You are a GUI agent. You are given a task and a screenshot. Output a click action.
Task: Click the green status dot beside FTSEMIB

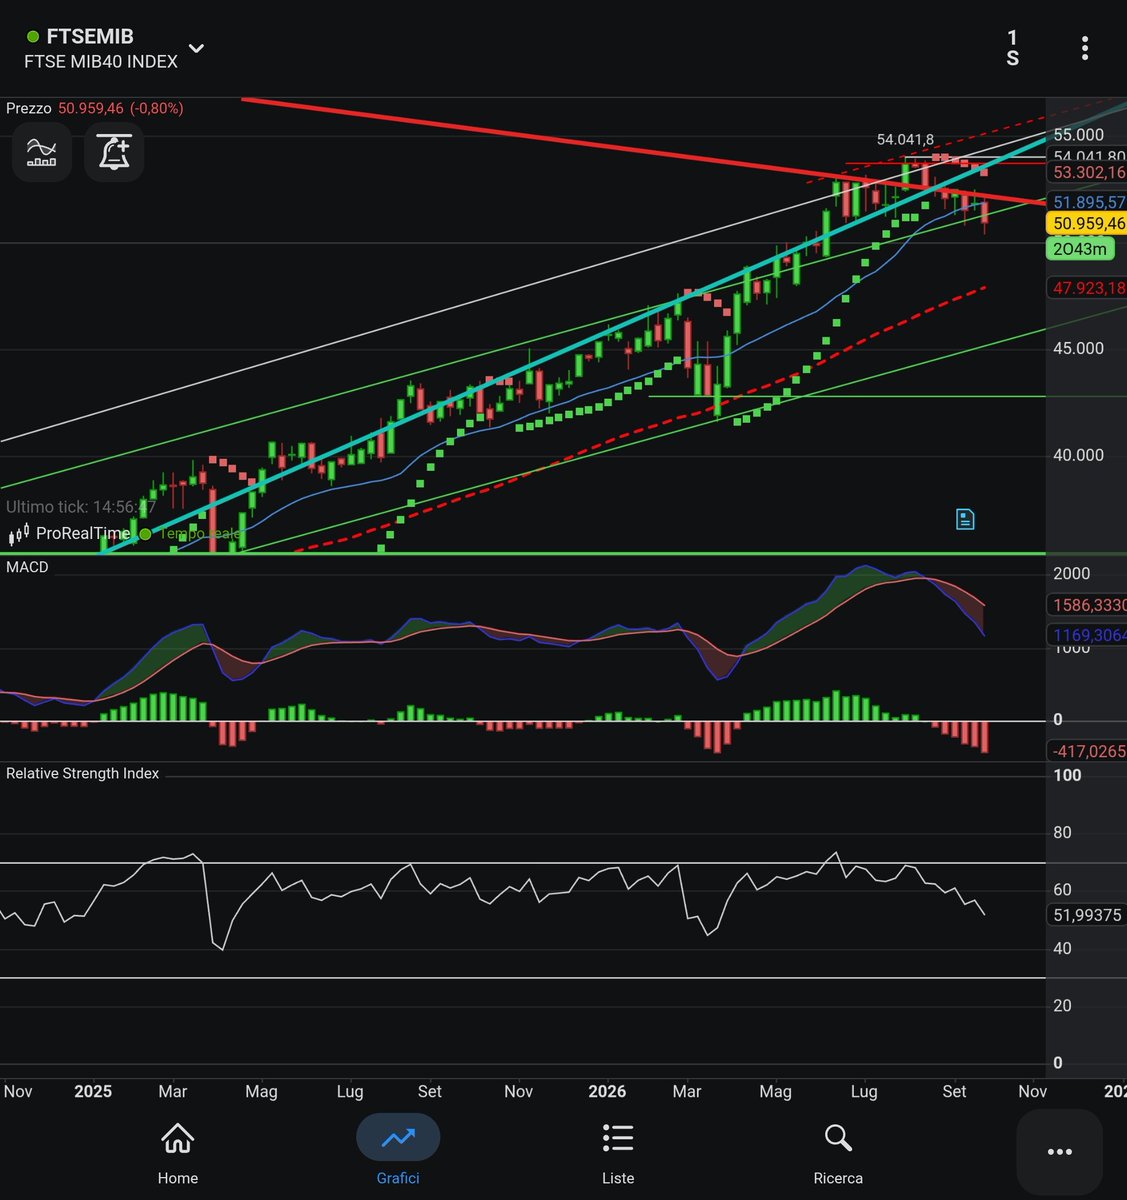(33, 38)
